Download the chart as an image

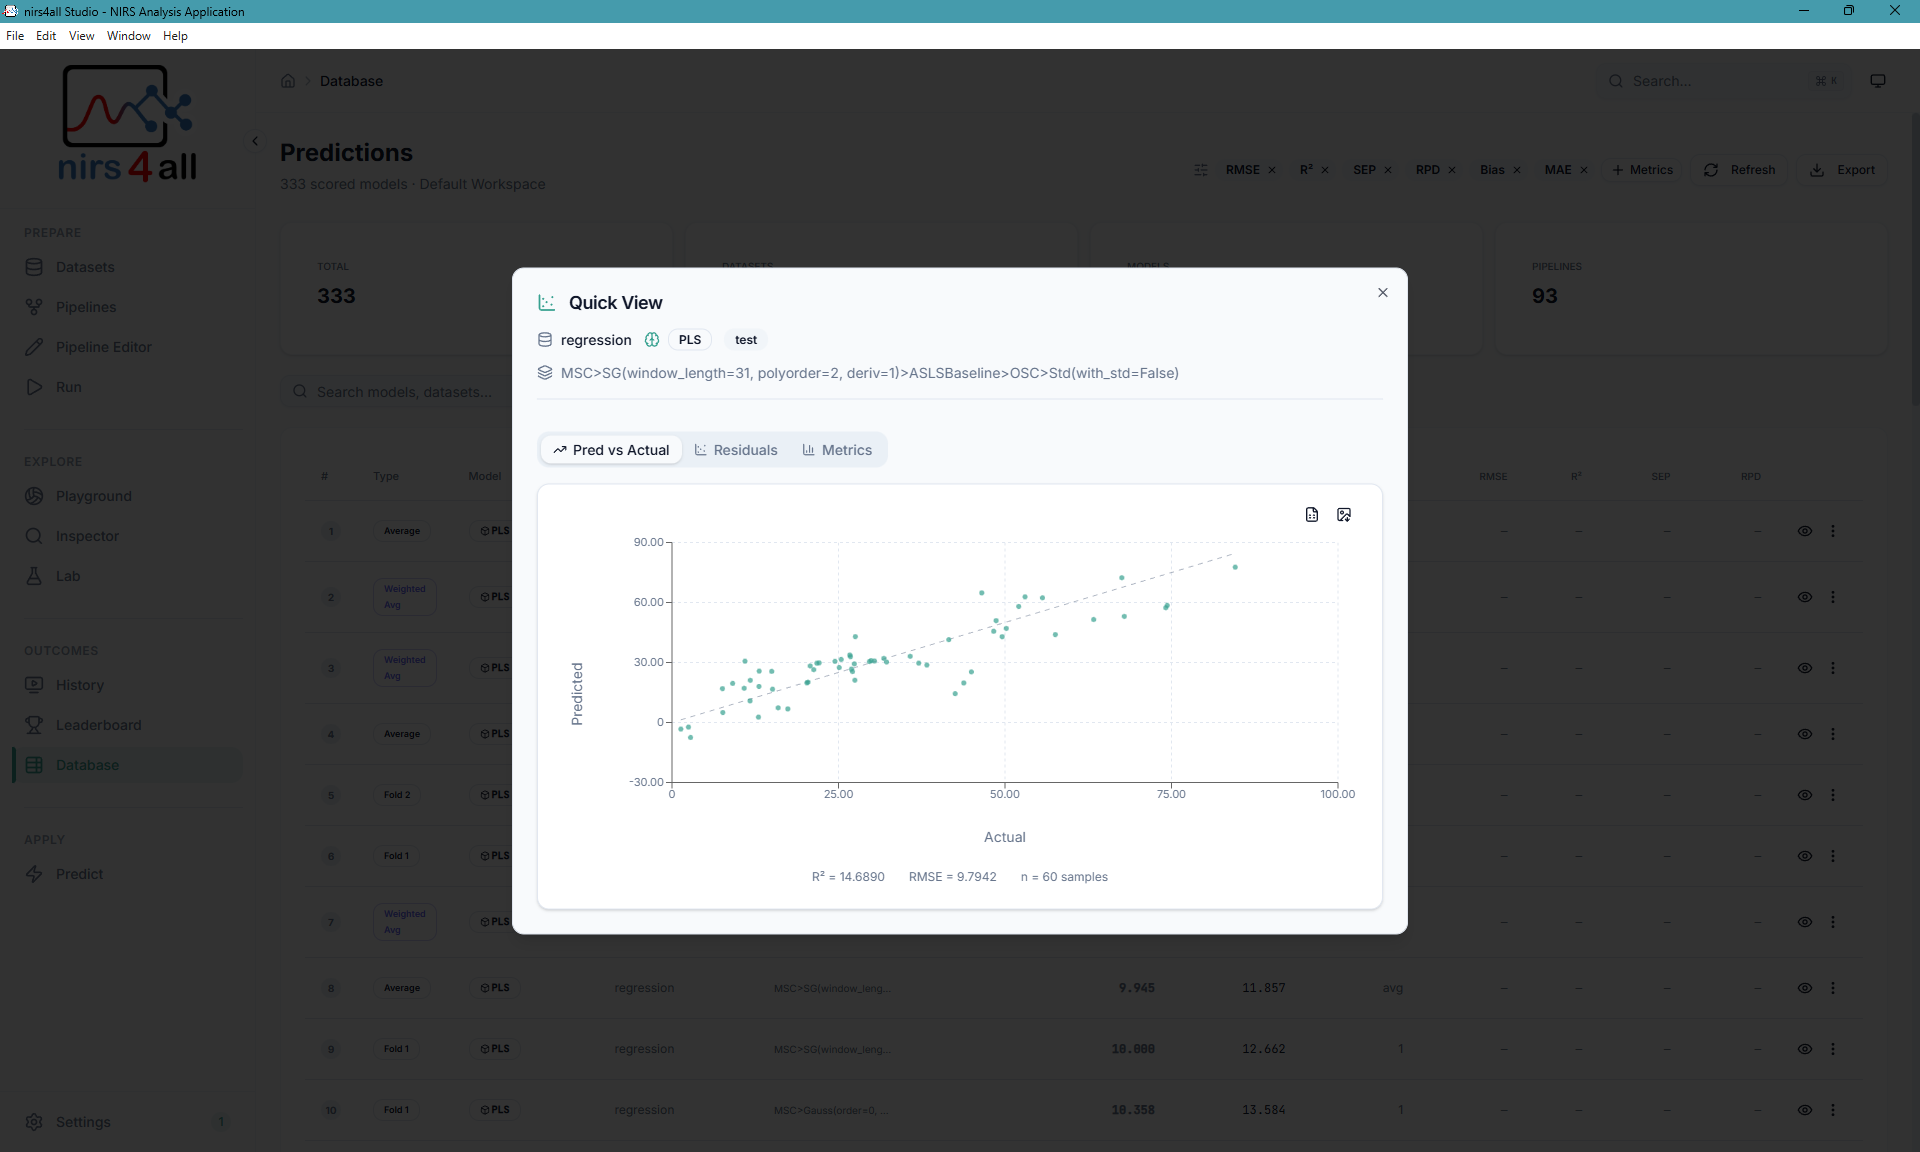1344,514
